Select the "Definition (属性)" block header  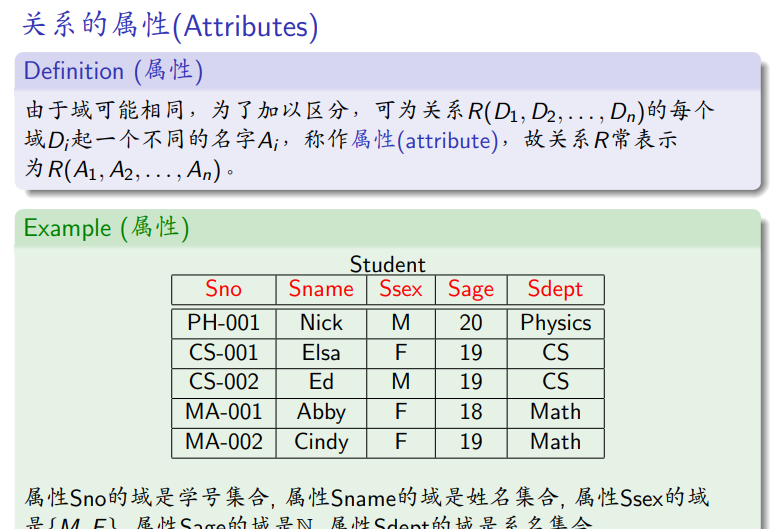[113, 71]
